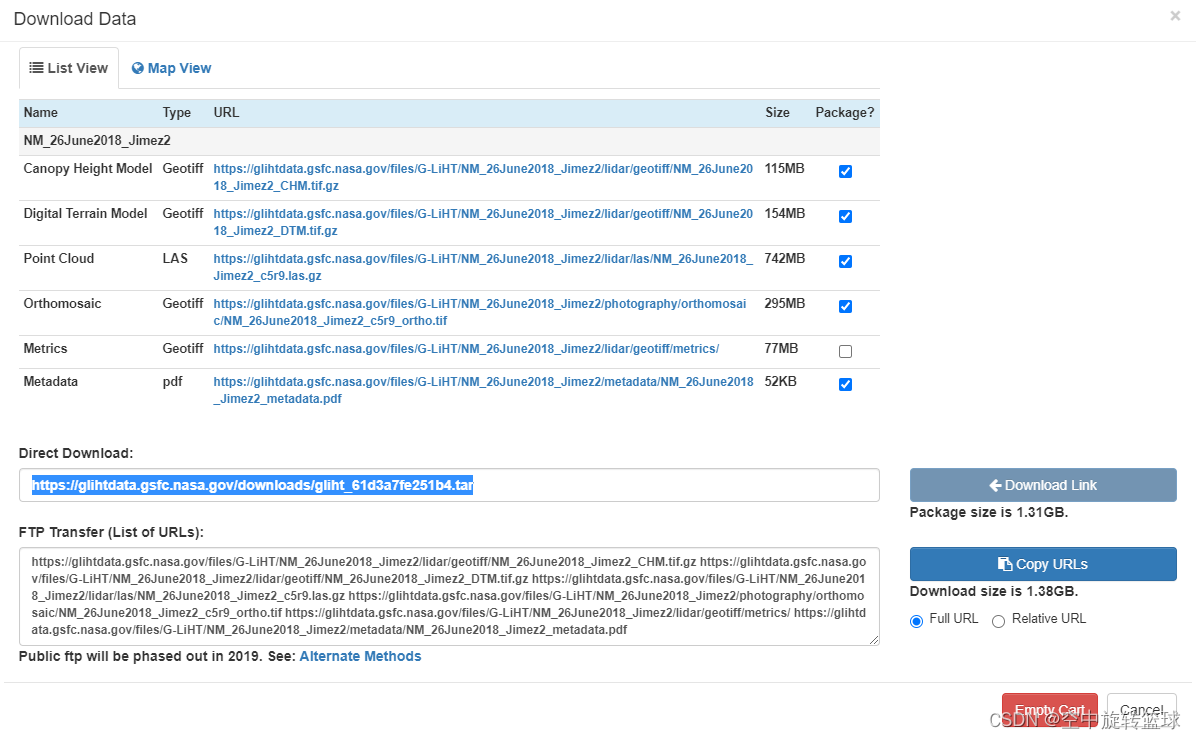Screen dimensions: 1196x739
Task: Uncheck Point Cloud package checkbox
Action: pos(845,262)
